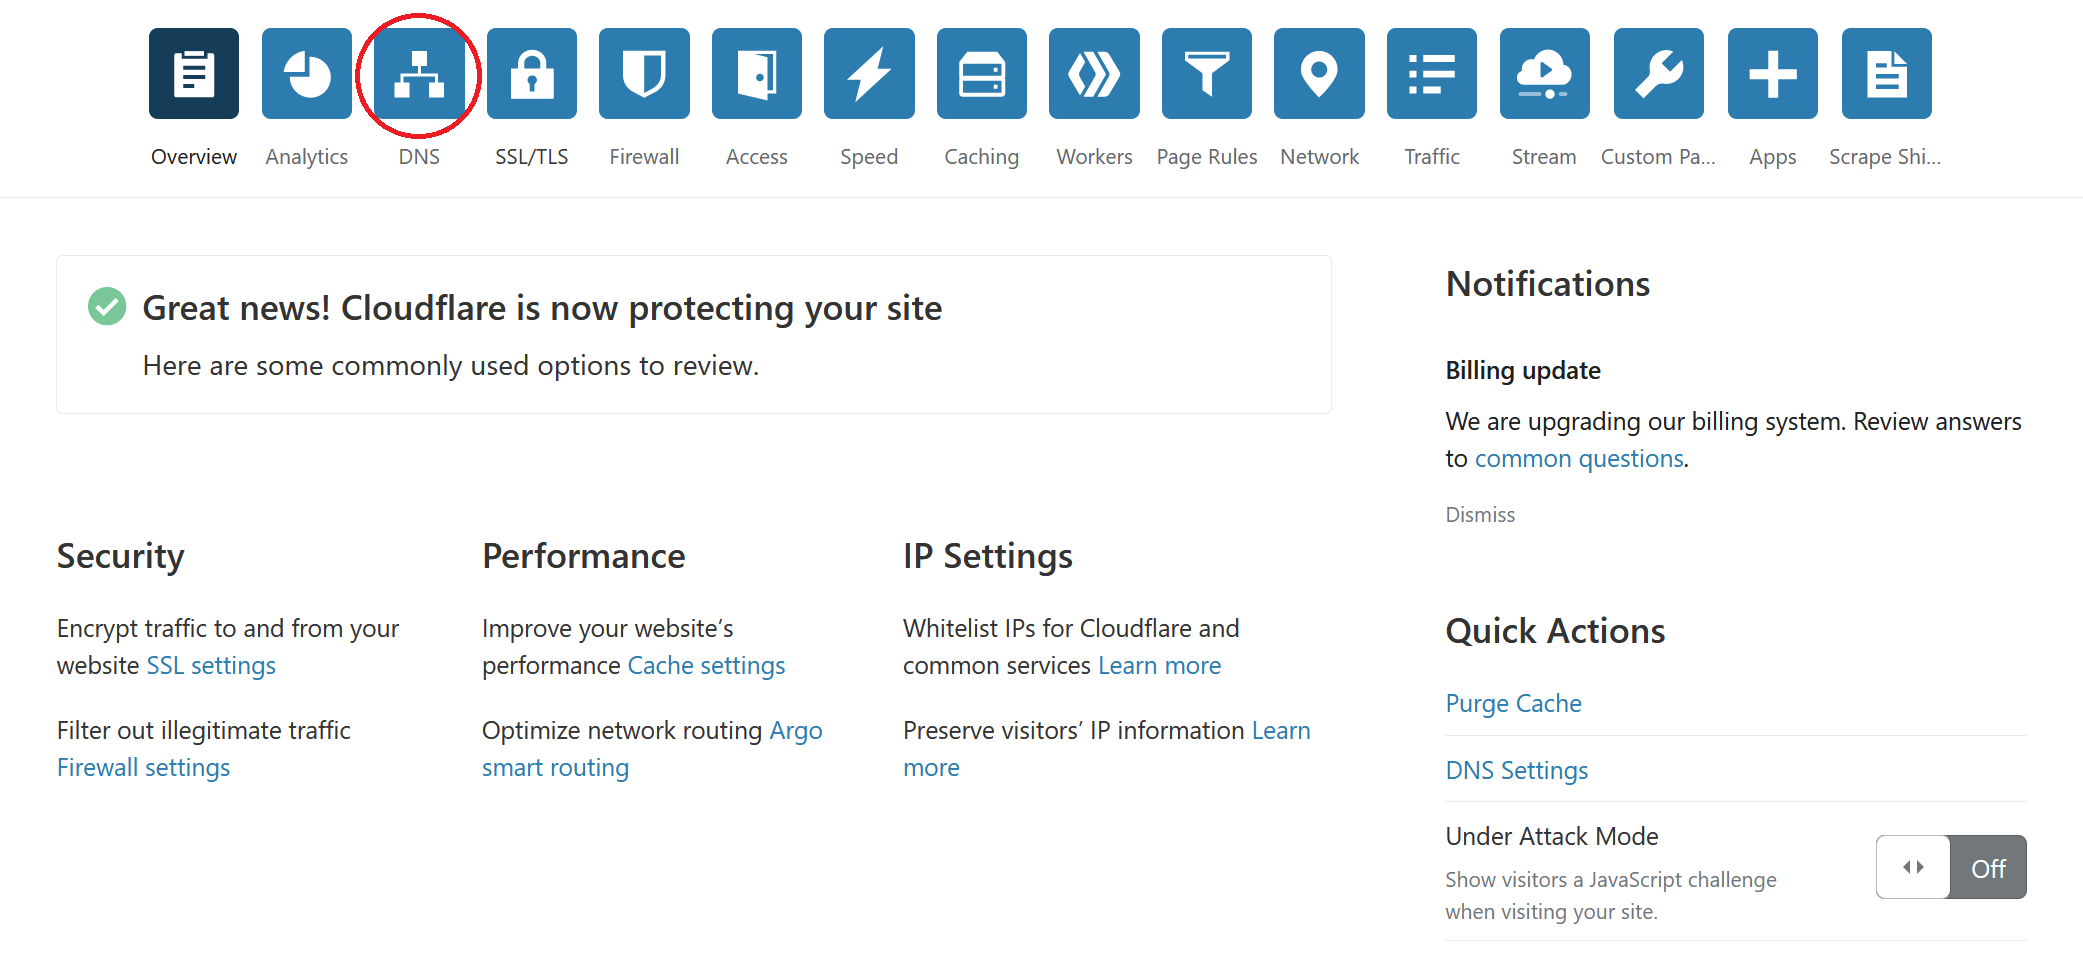Go to the Traffic section

pyautogui.click(x=1432, y=74)
